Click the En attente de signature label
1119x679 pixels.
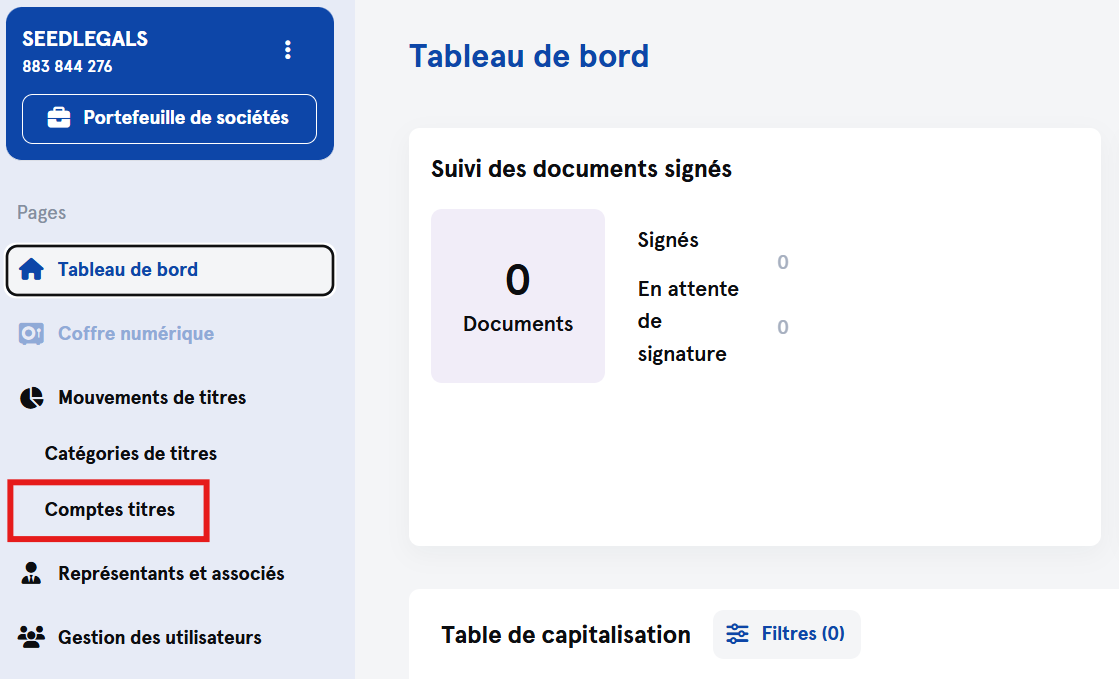pyautogui.click(x=688, y=321)
